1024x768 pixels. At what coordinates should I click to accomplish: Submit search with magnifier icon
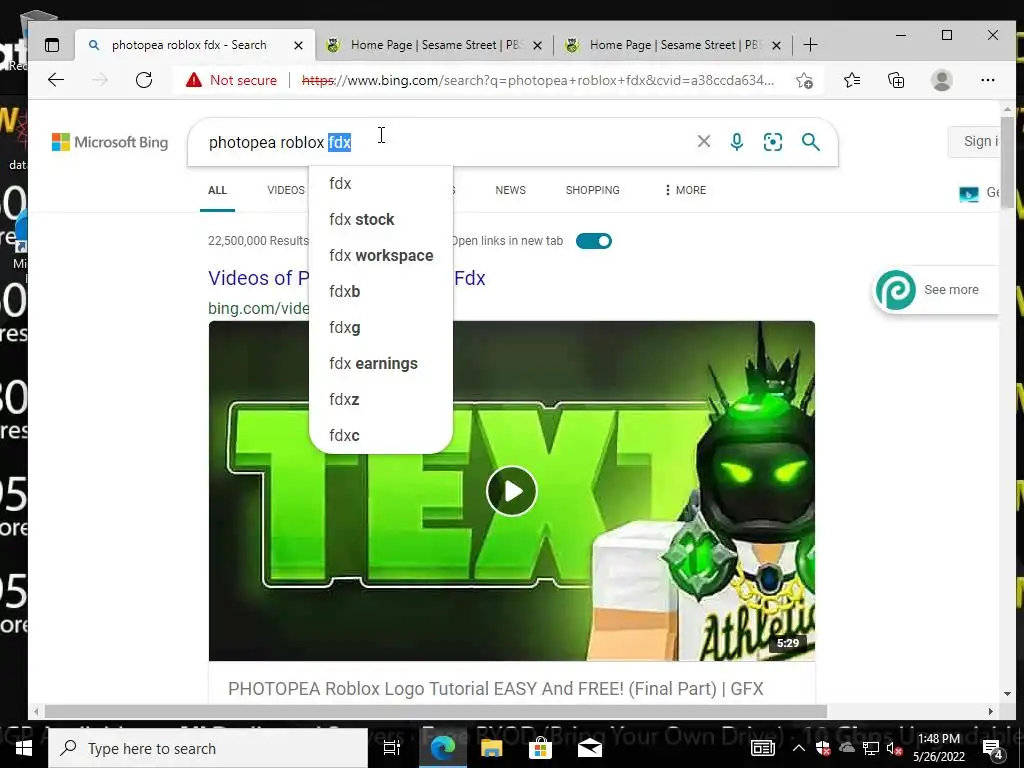[810, 142]
